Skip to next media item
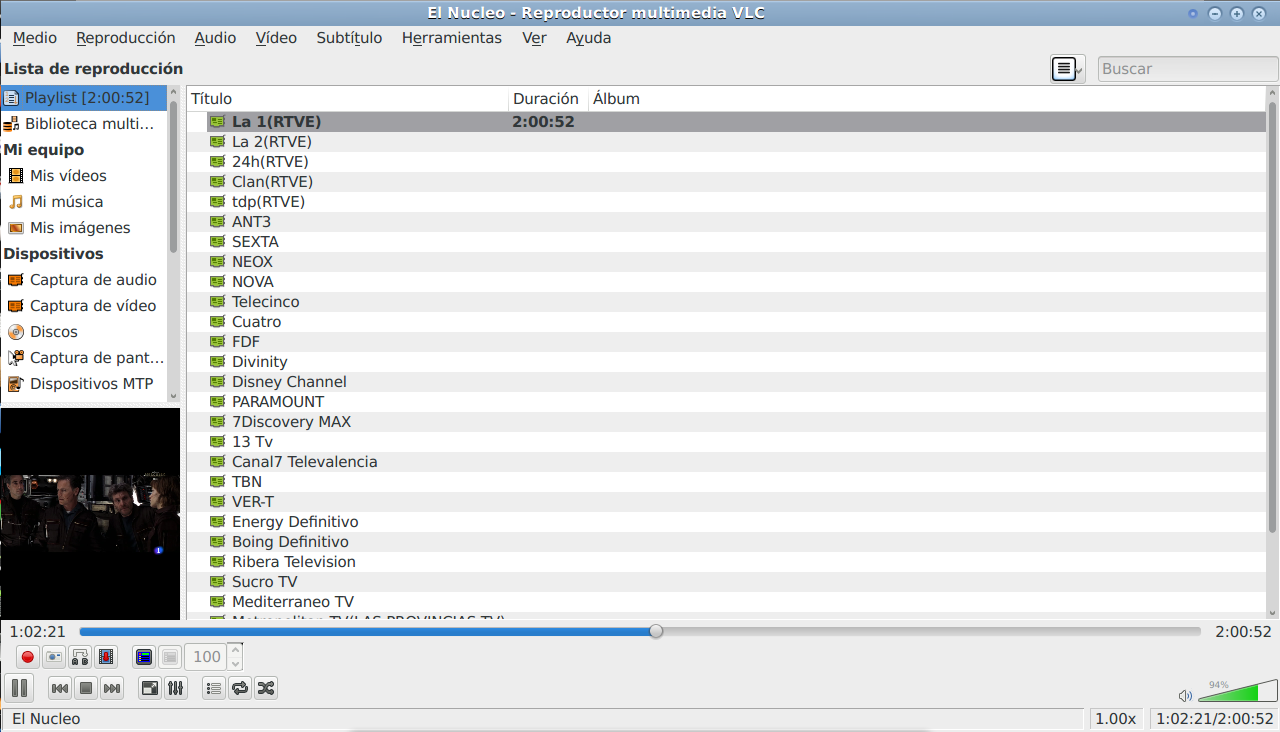Image resolution: width=1280 pixels, height=732 pixels. (x=112, y=688)
